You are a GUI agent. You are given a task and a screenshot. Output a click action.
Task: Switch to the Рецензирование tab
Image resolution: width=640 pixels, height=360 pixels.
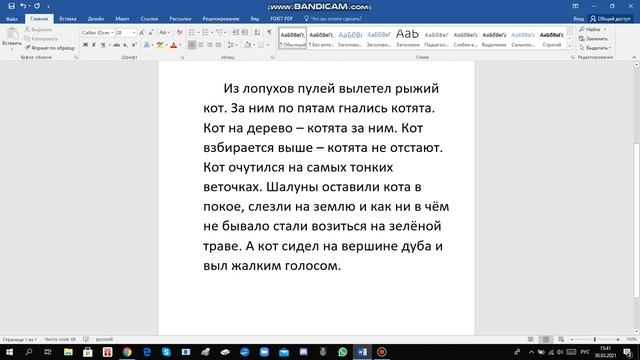point(221,19)
